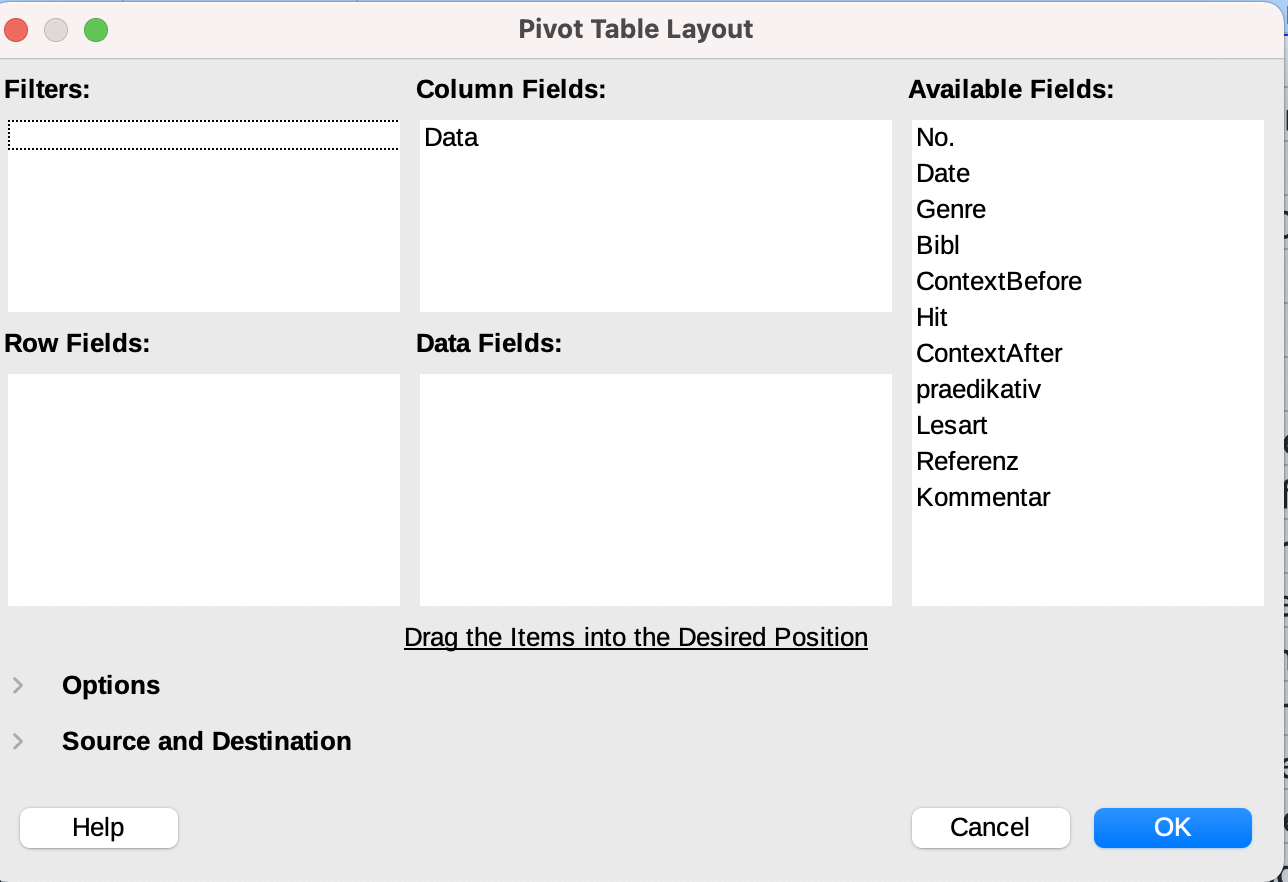
Task: Select the Data item in Column Fields
Action: (655, 137)
